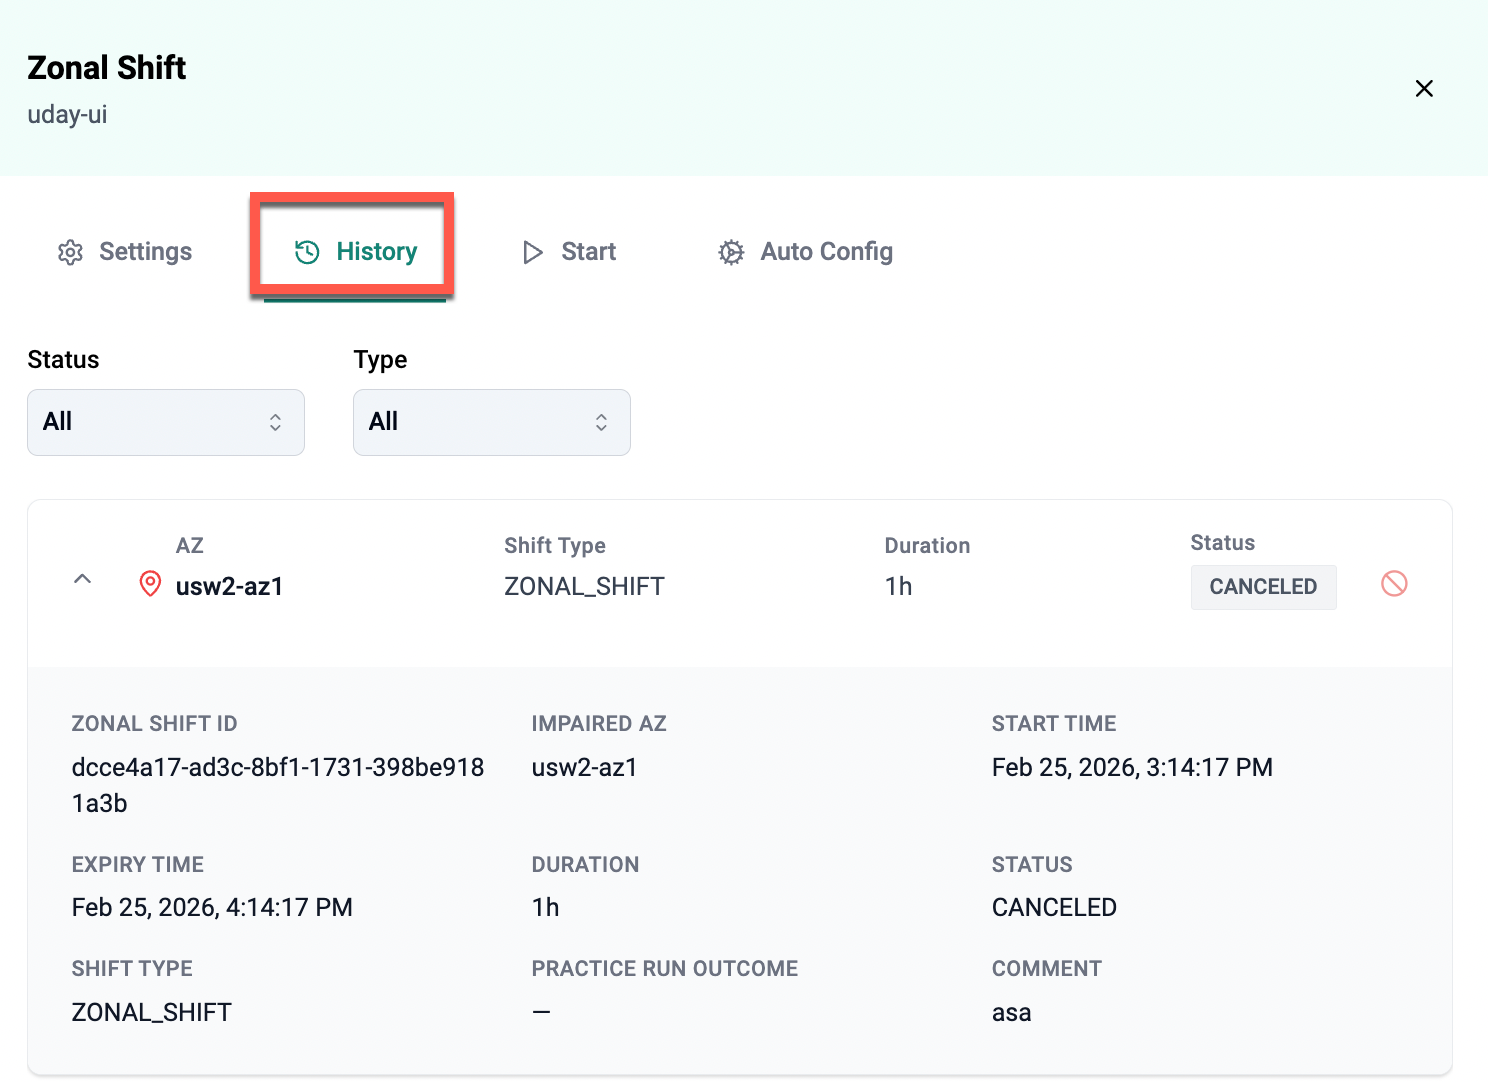Screen dimensions: 1488x1082
Task: Click the CANCELED status badge
Action: pos(1262,587)
